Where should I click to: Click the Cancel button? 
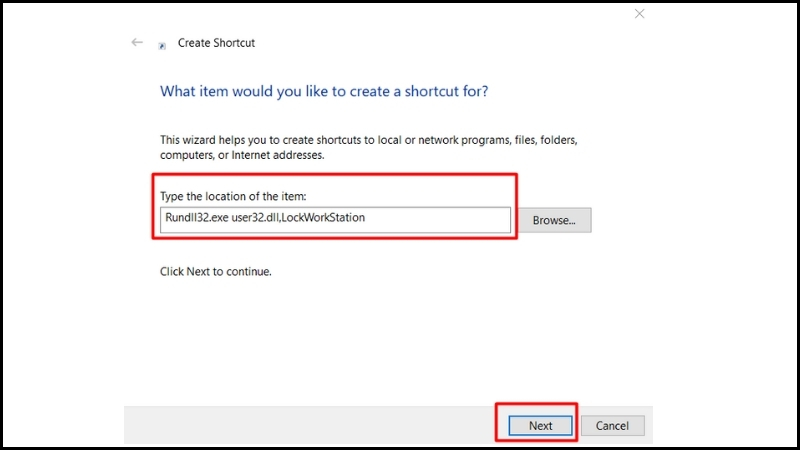pos(612,426)
